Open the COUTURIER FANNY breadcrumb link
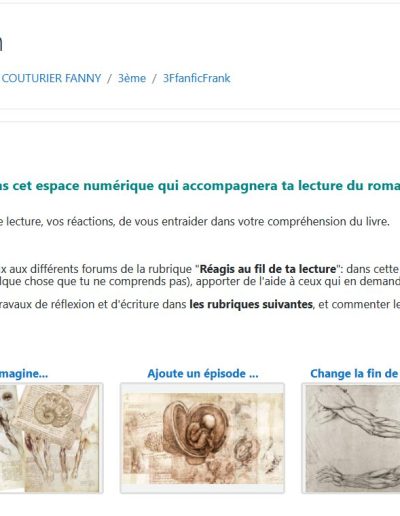 (51, 78)
